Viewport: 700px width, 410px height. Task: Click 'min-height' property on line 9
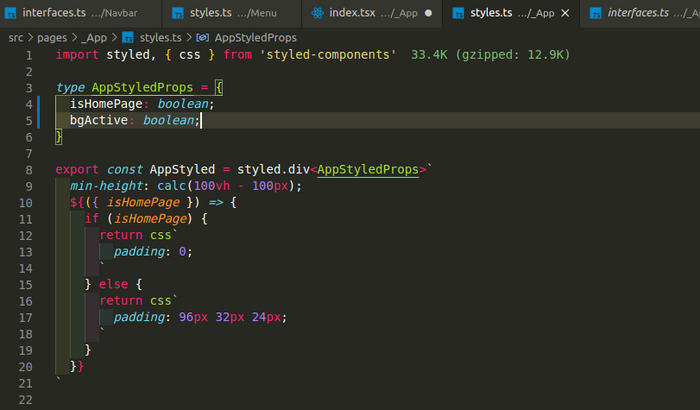pyautogui.click(x=106, y=186)
